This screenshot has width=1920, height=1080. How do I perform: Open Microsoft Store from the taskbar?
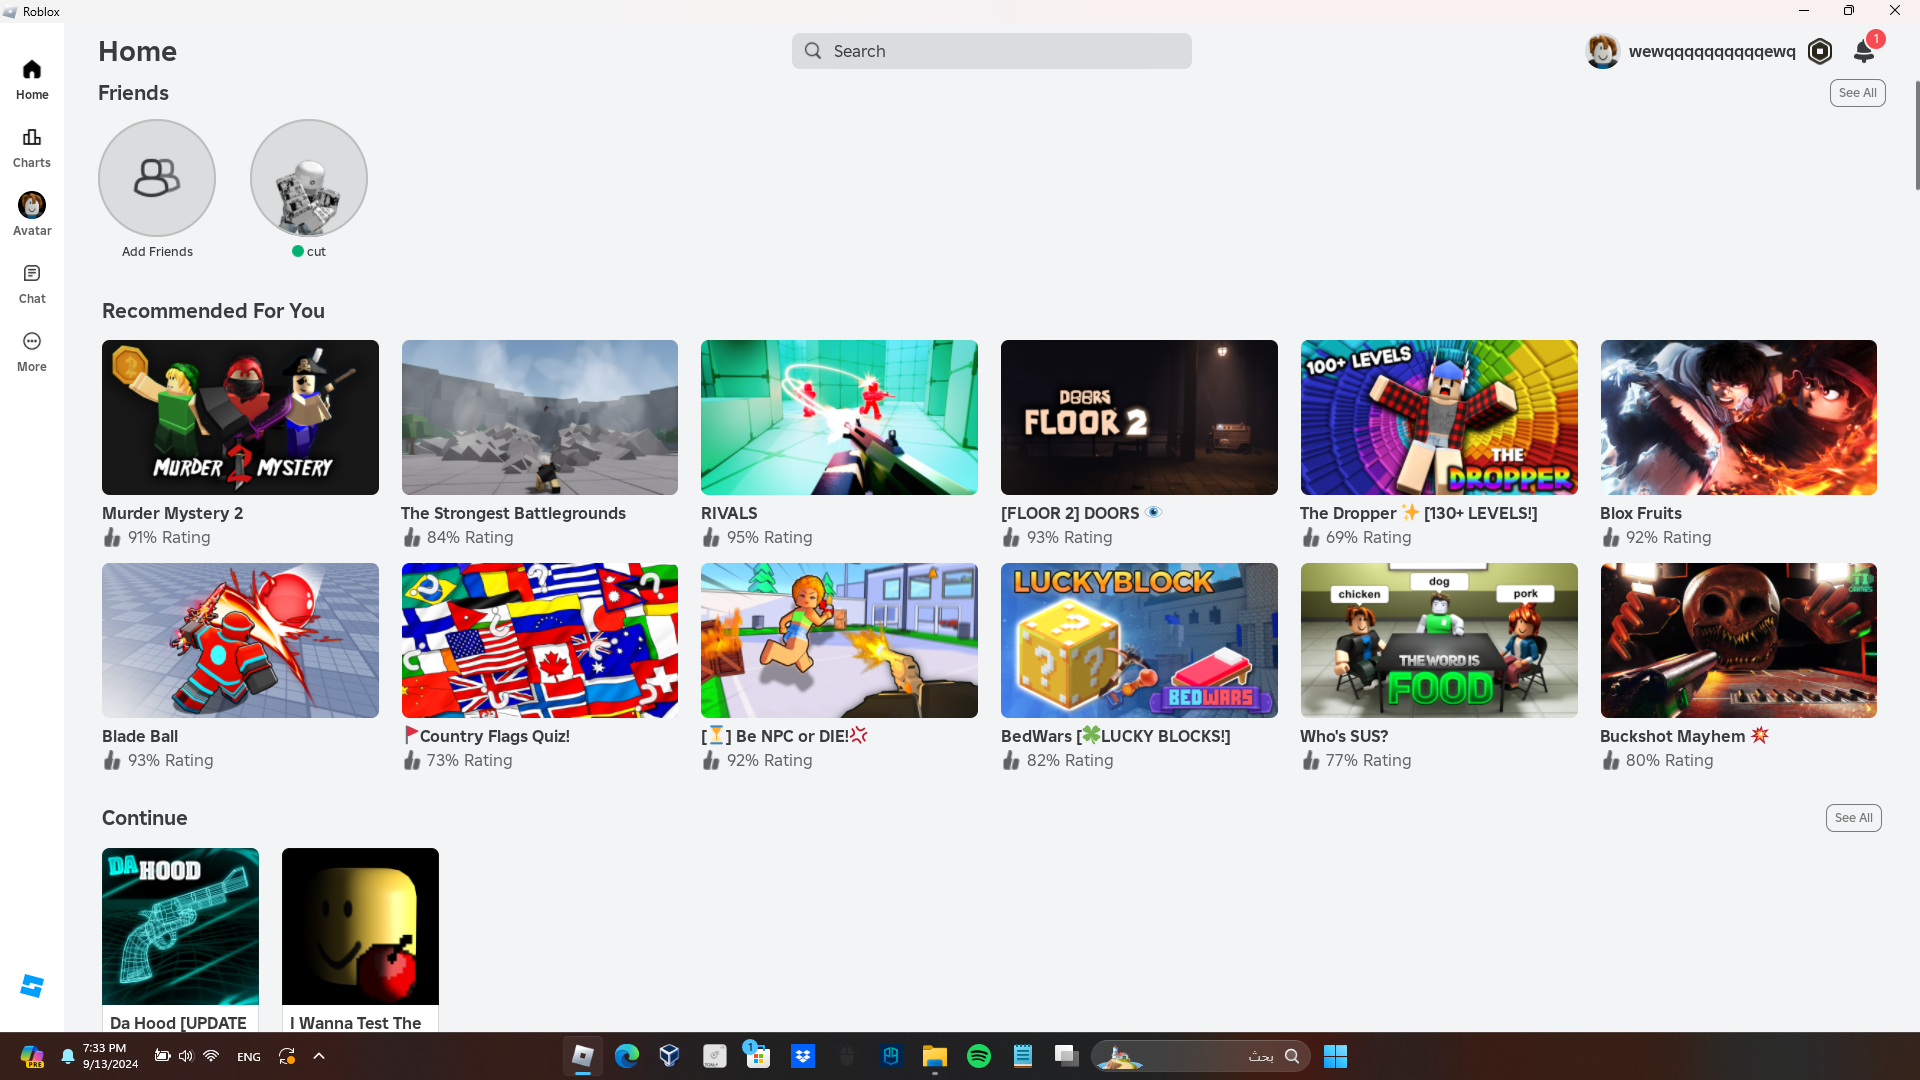click(x=758, y=1056)
